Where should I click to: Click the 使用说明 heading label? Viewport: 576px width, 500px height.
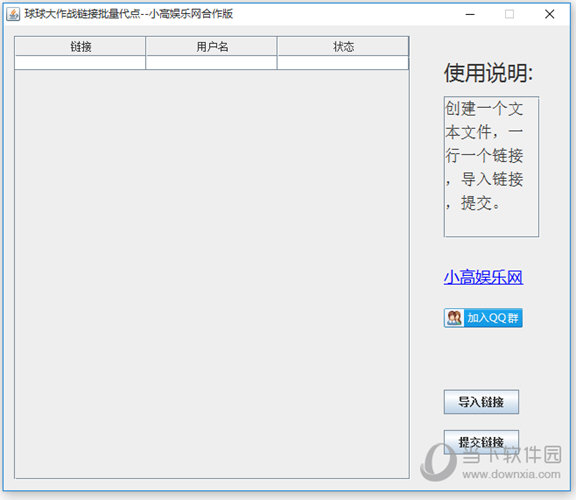click(x=489, y=73)
